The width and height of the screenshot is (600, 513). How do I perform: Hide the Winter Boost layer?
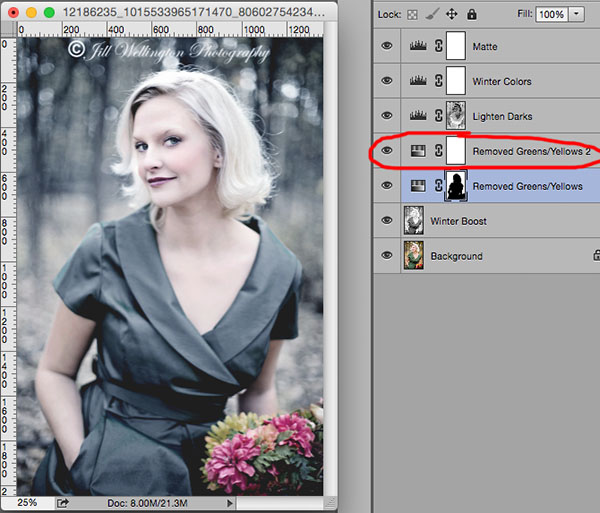click(x=387, y=220)
